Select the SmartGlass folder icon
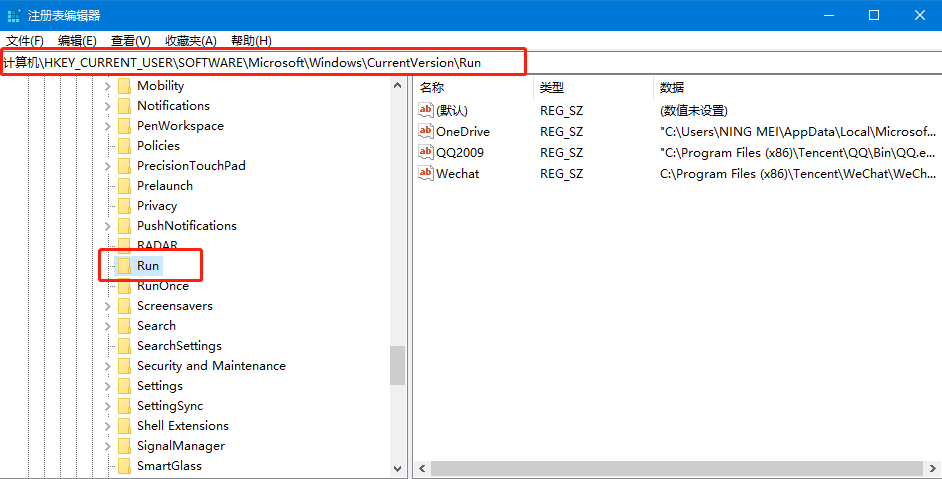942x479 pixels. click(x=124, y=466)
